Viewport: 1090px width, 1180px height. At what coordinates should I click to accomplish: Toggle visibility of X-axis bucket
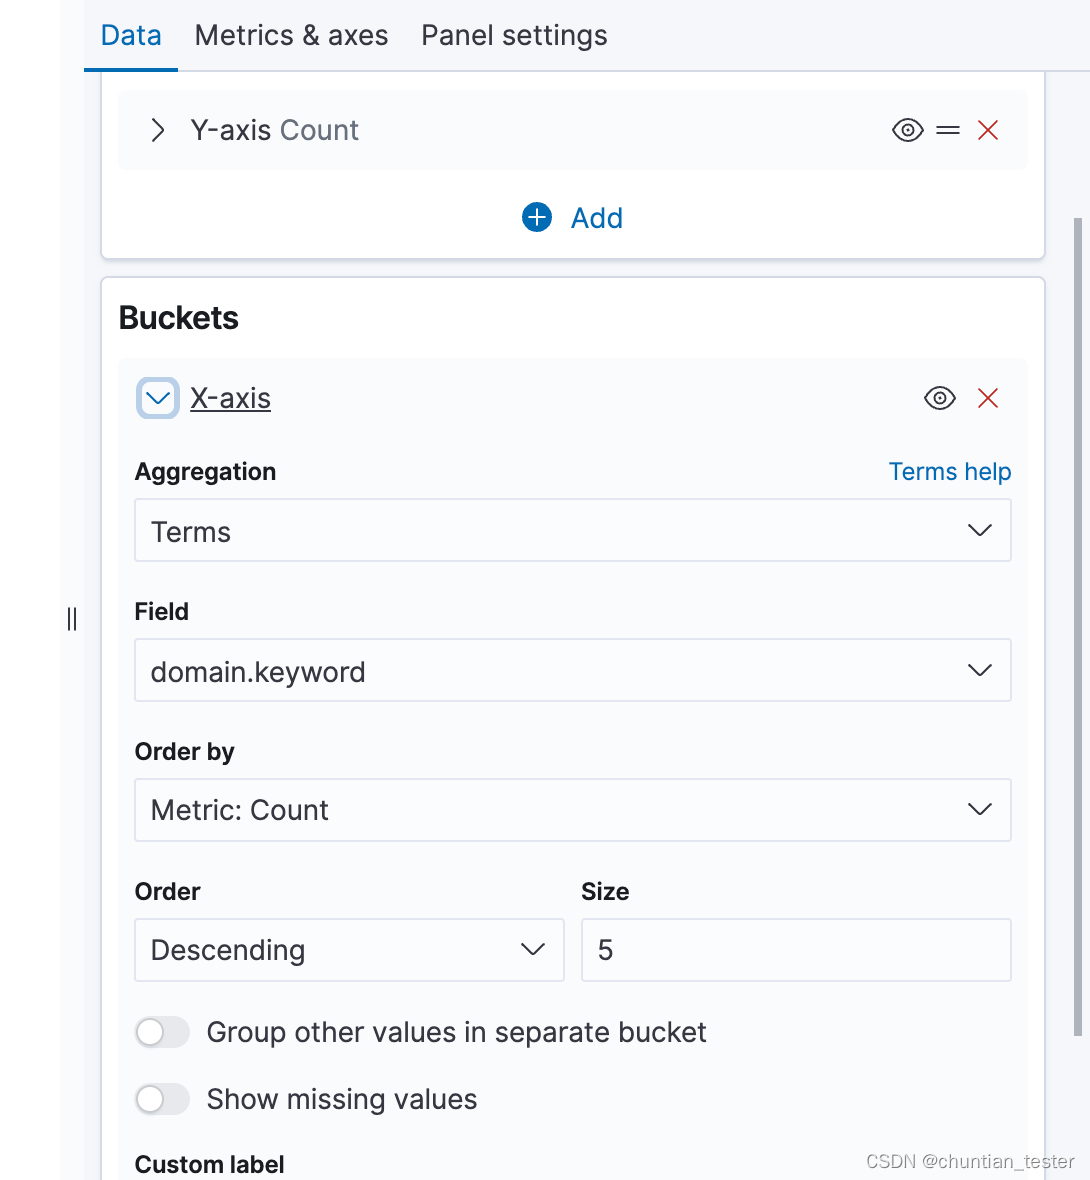coord(939,398)
